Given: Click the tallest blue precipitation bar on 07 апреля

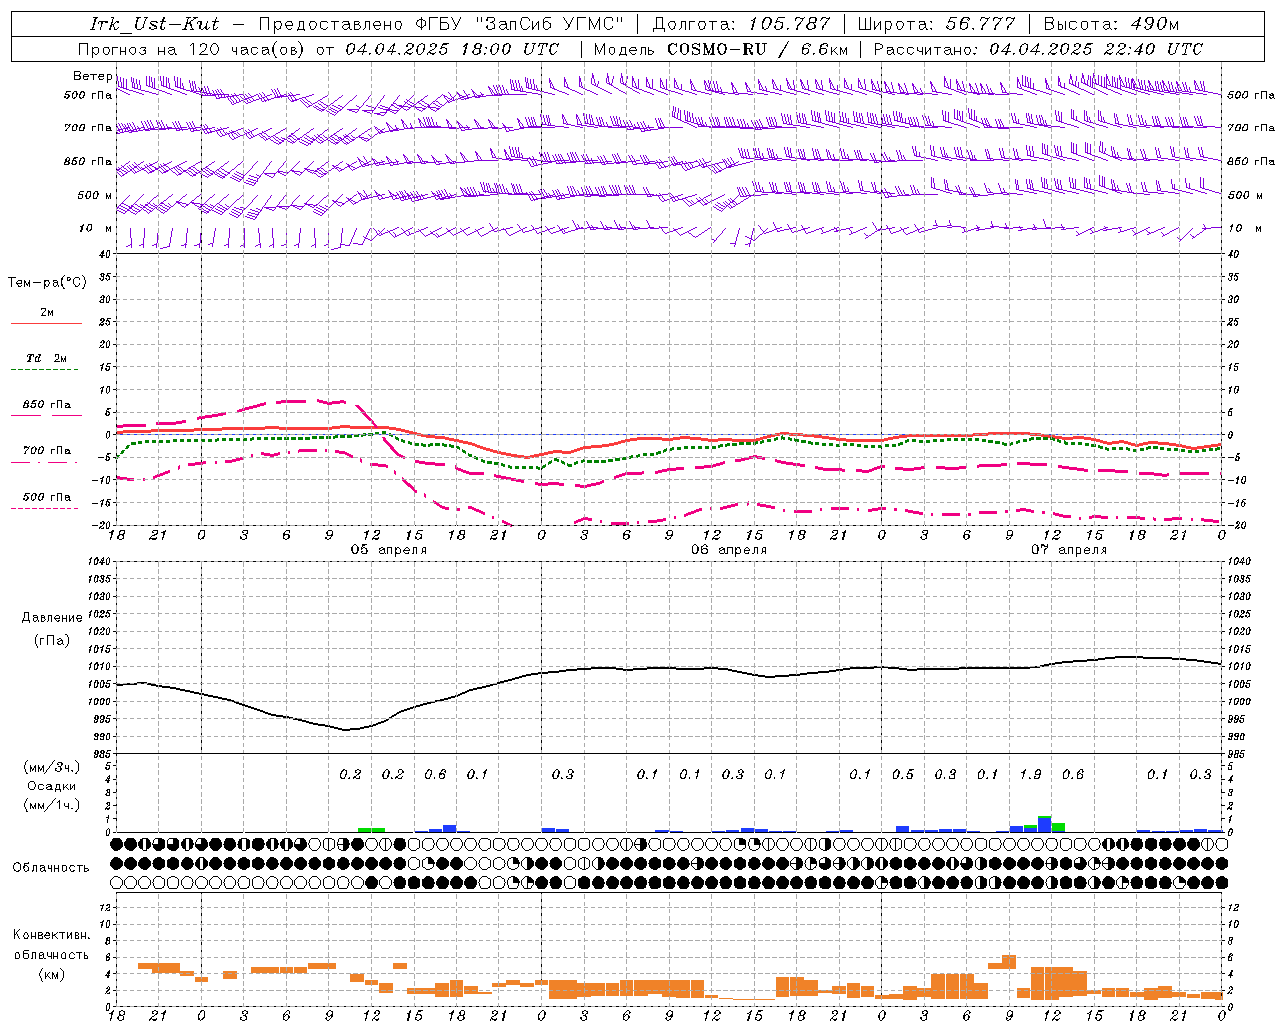Looking at the screenshot, I should (1044, 824).
